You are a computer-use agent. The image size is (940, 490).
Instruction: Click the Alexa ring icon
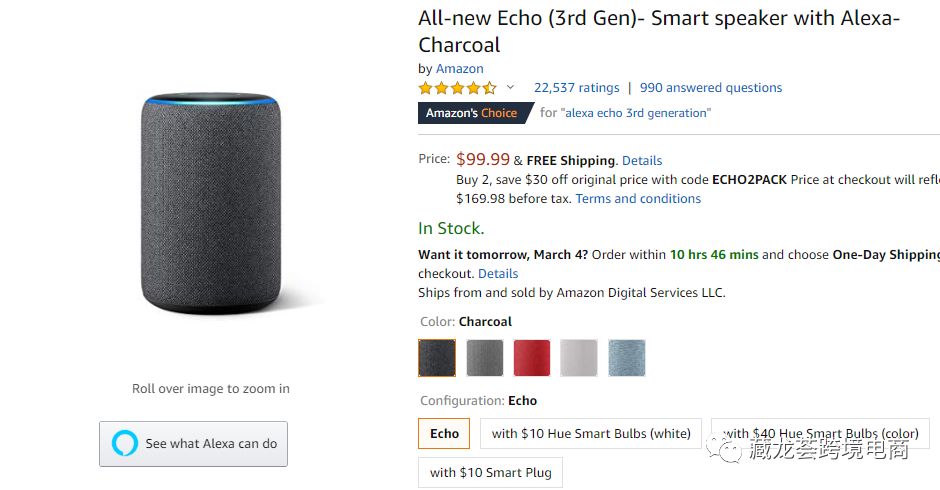(x=125, y=443)
